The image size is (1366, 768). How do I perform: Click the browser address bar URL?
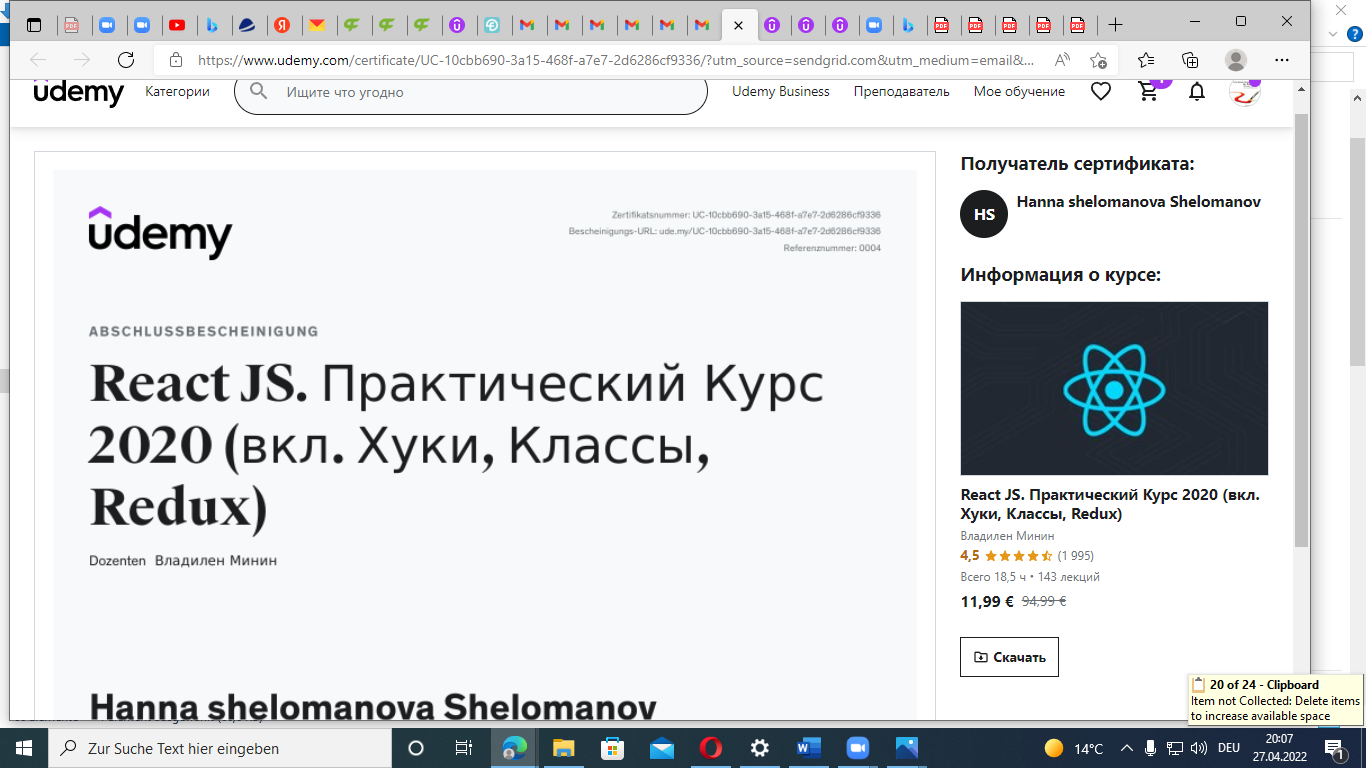coord(615,60)
